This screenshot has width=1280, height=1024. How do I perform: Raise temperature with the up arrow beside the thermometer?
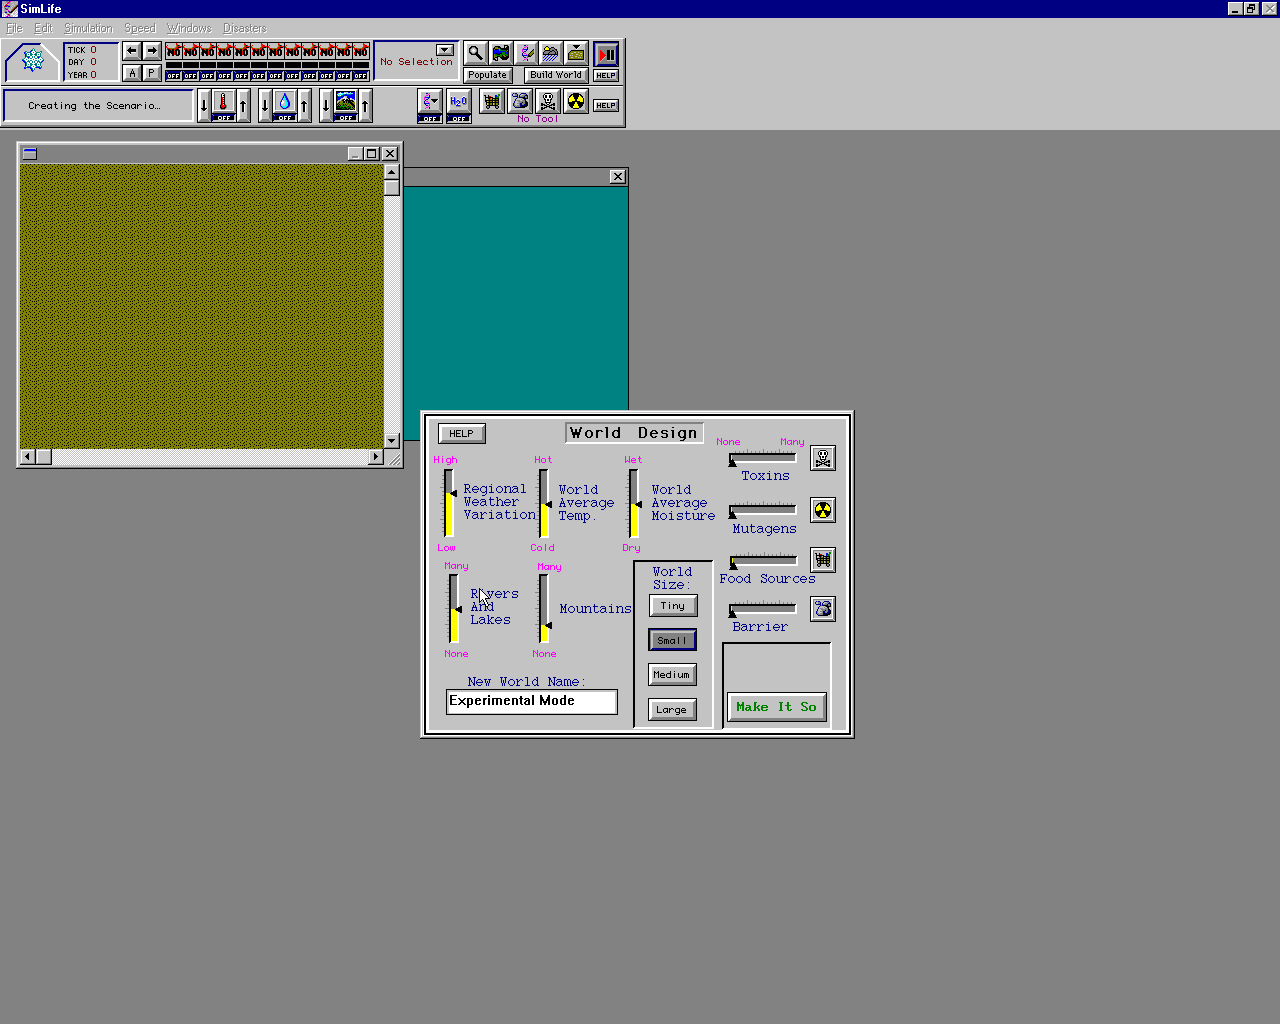click(243, 105)
